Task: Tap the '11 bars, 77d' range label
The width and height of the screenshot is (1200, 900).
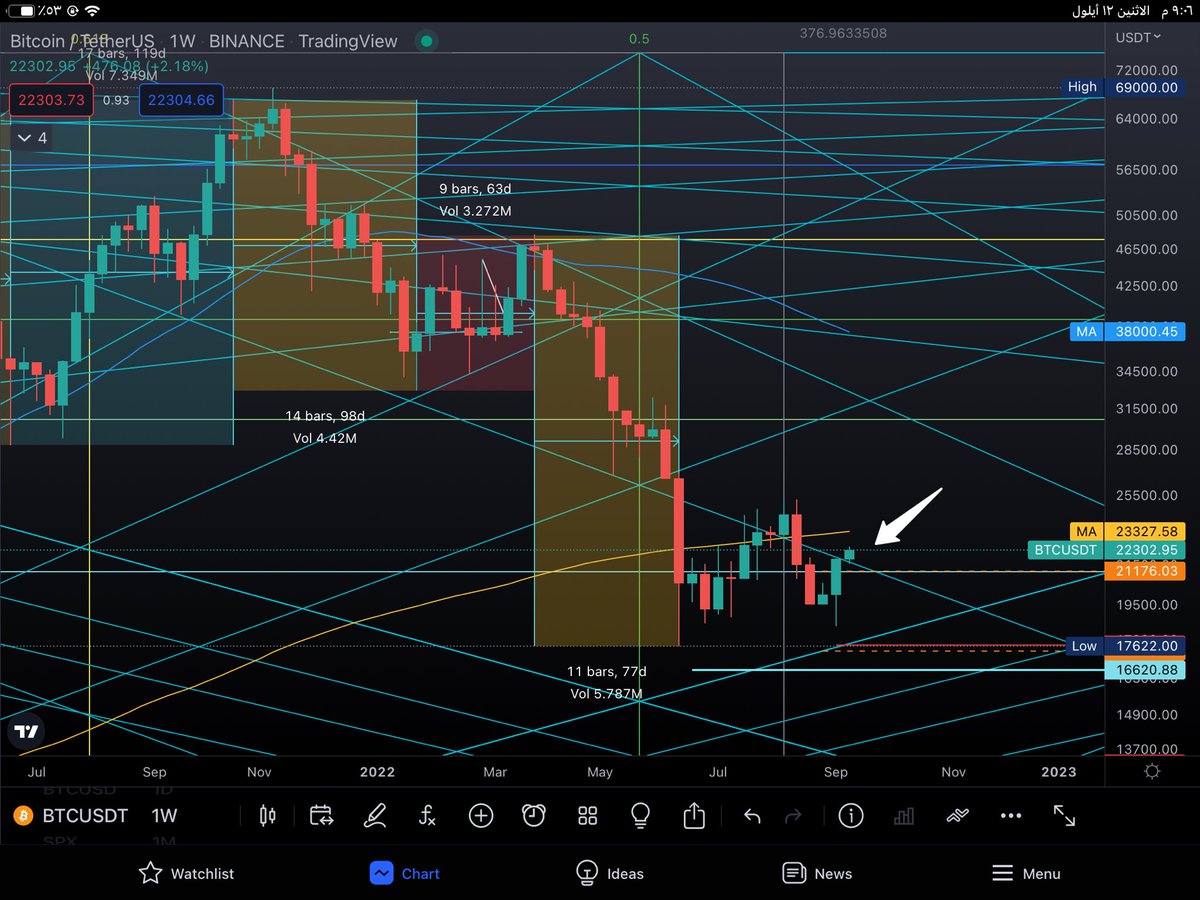Action: (607, 671)
